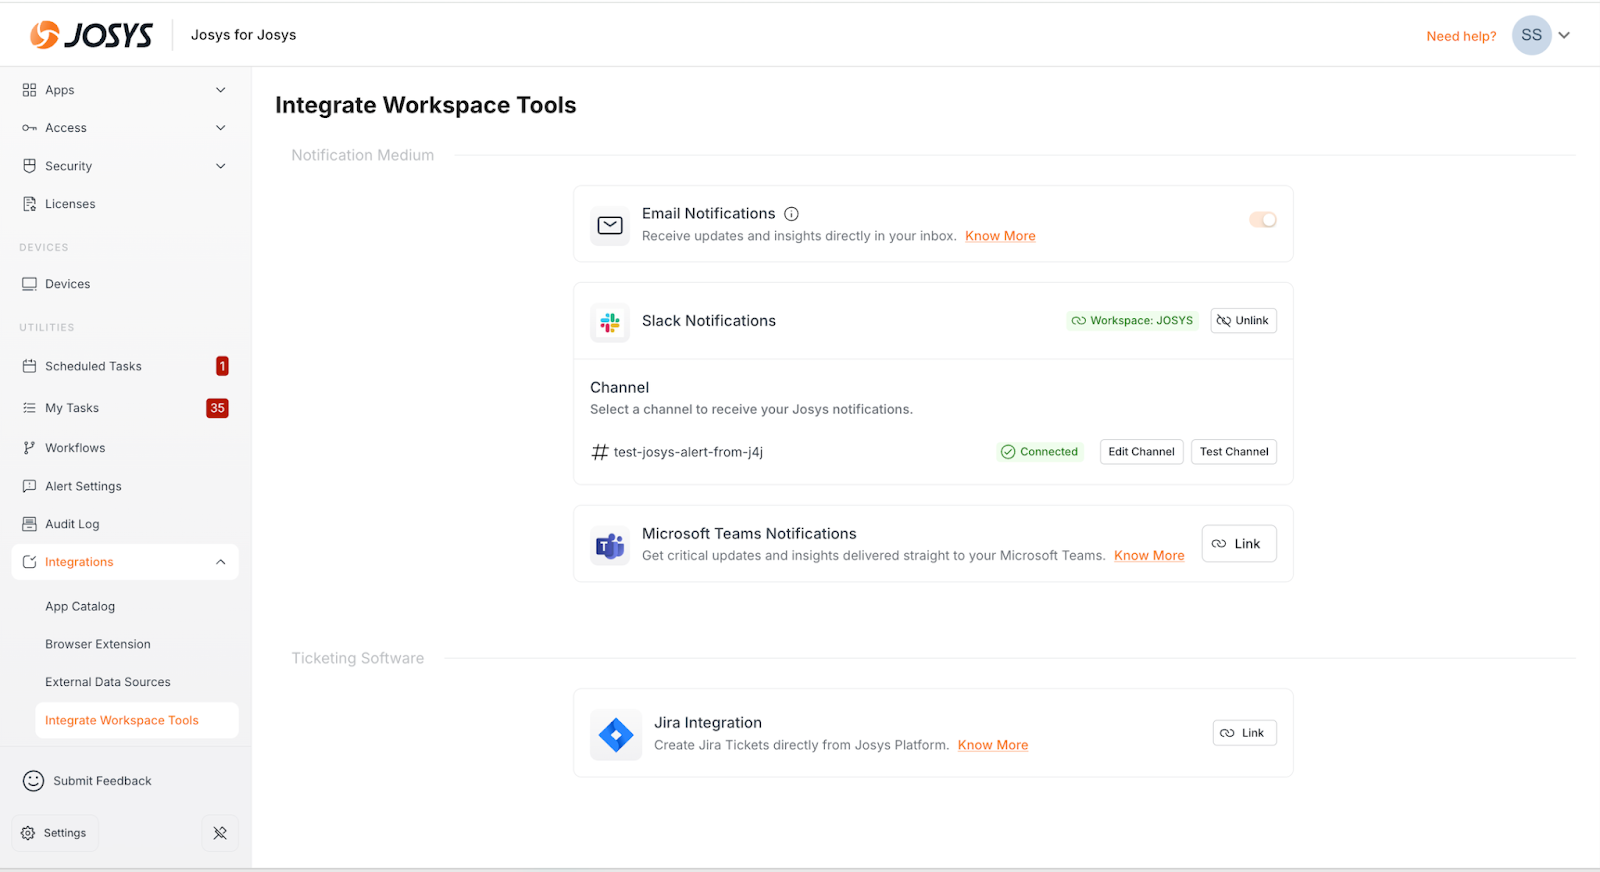Click the Devices laptop icon

pos(29,284)
